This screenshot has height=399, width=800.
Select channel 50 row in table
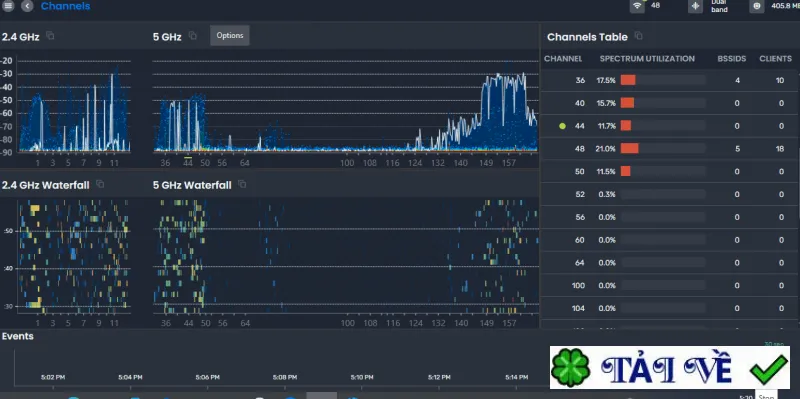tap(668, 171)
